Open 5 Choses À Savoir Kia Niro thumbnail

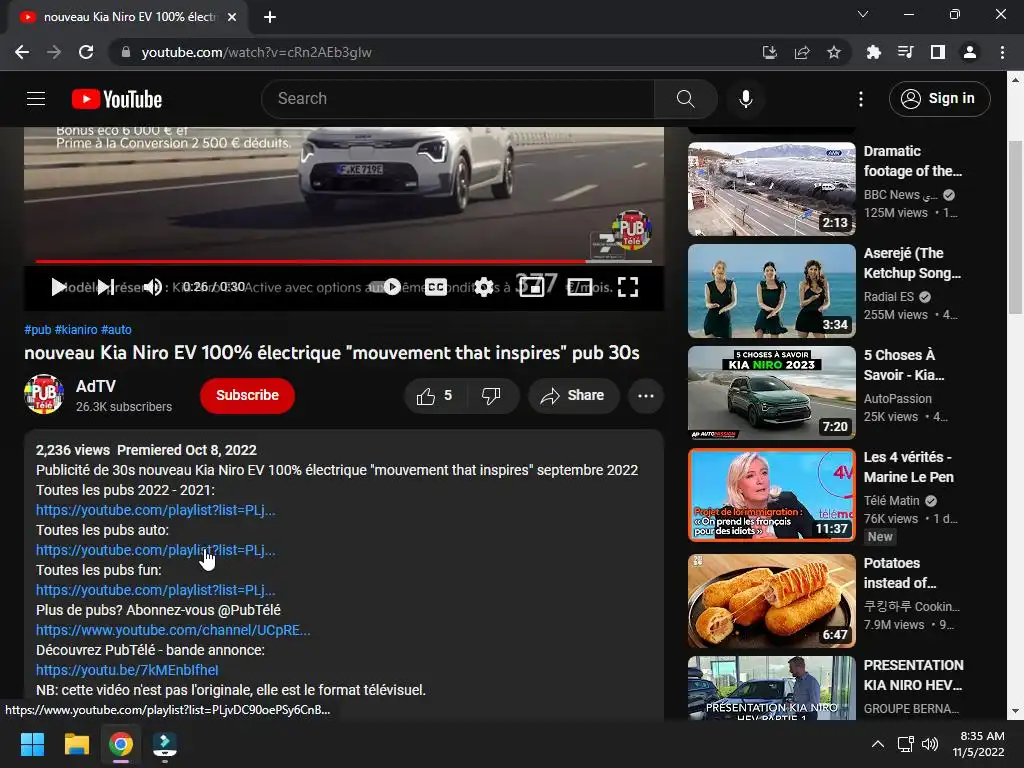click(771, 392)
